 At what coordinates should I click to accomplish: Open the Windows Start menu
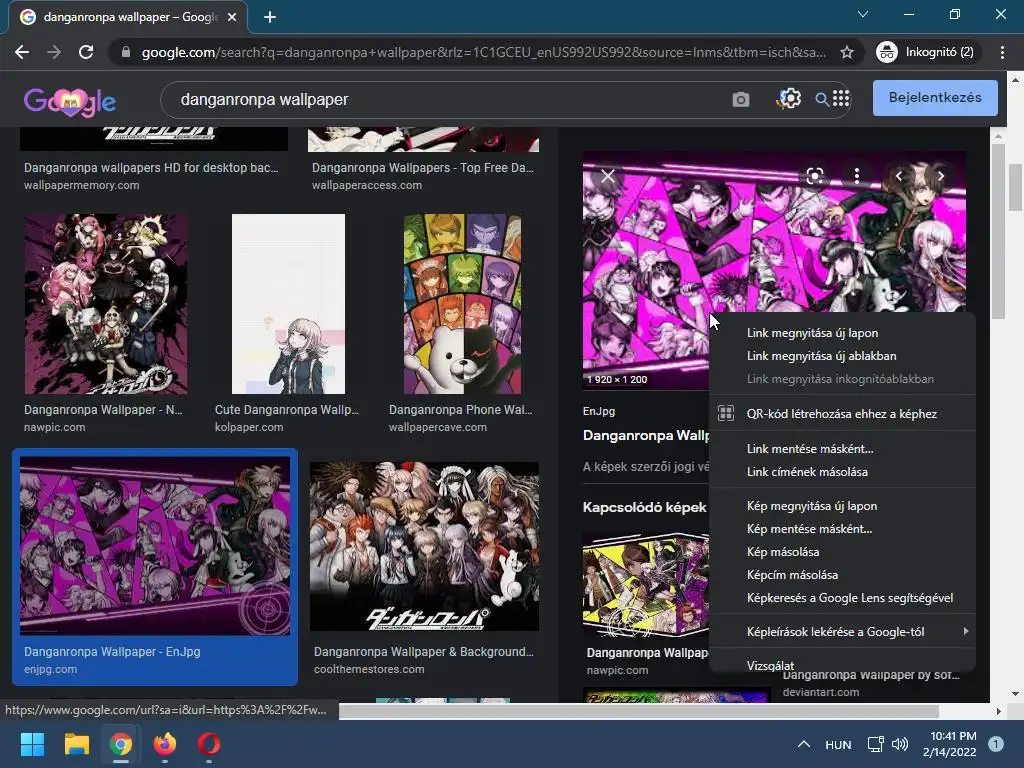[x=32, y=744]
